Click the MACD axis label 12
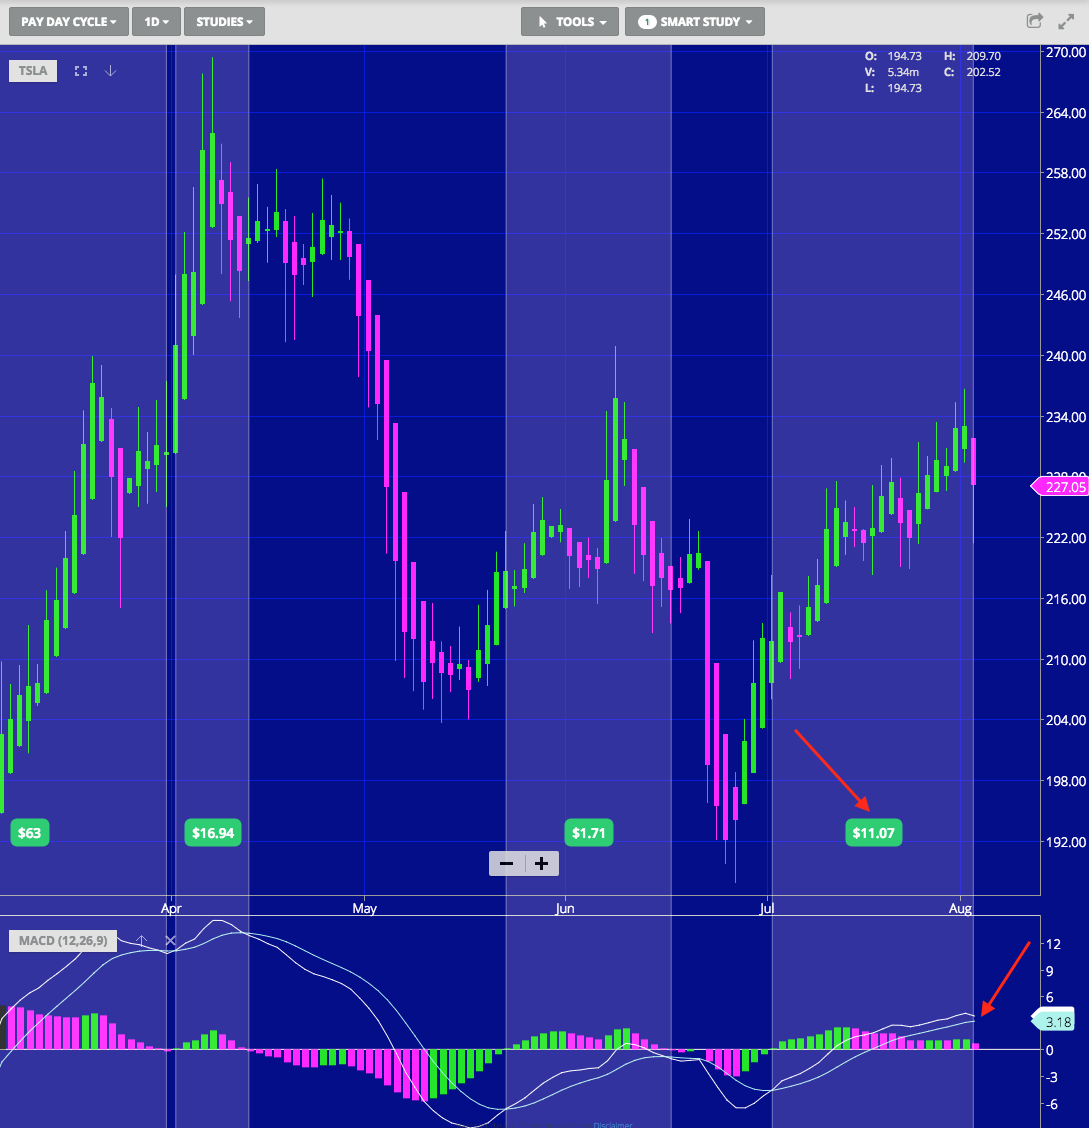The image size is (1089, 1128). [1053, 944]
